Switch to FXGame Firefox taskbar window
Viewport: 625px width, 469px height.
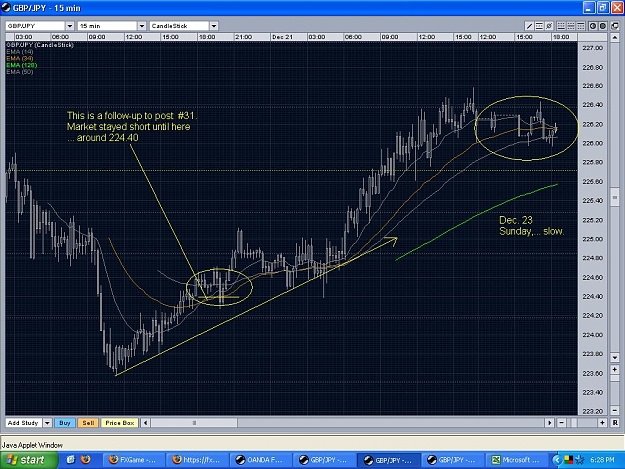coord(133,460)
